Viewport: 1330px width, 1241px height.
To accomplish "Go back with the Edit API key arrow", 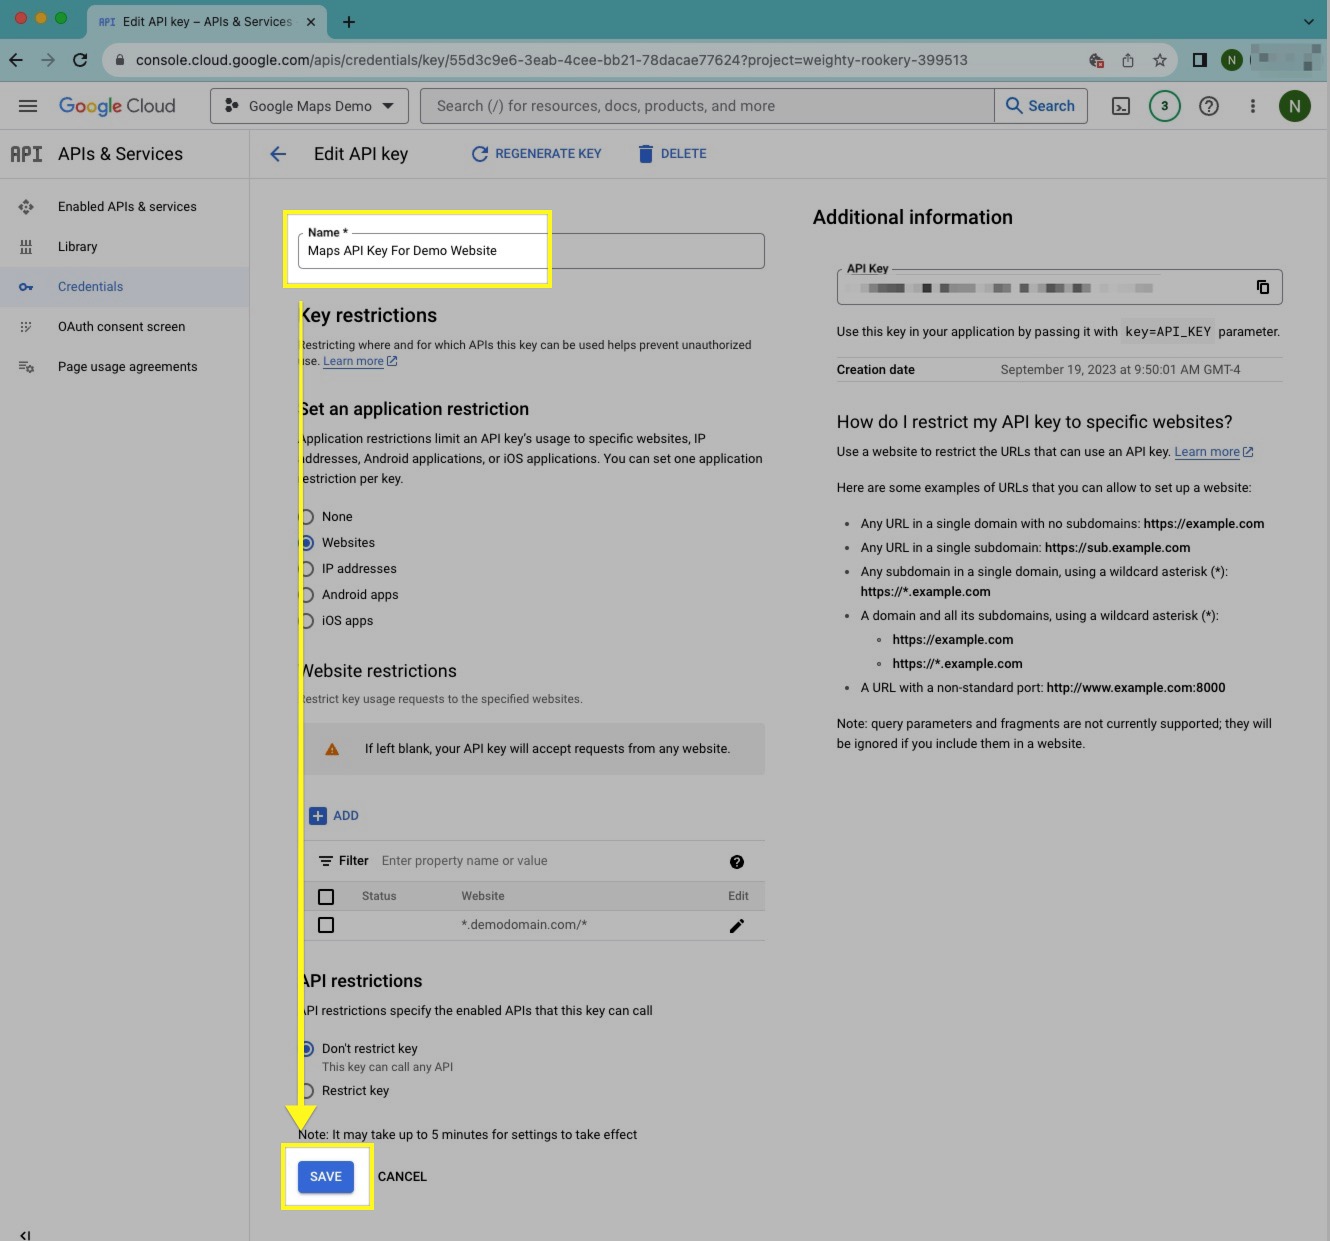I will coord(278,154).
